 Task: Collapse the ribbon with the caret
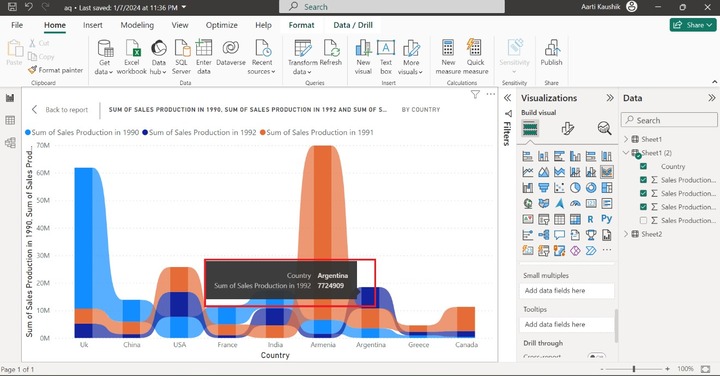714,82
